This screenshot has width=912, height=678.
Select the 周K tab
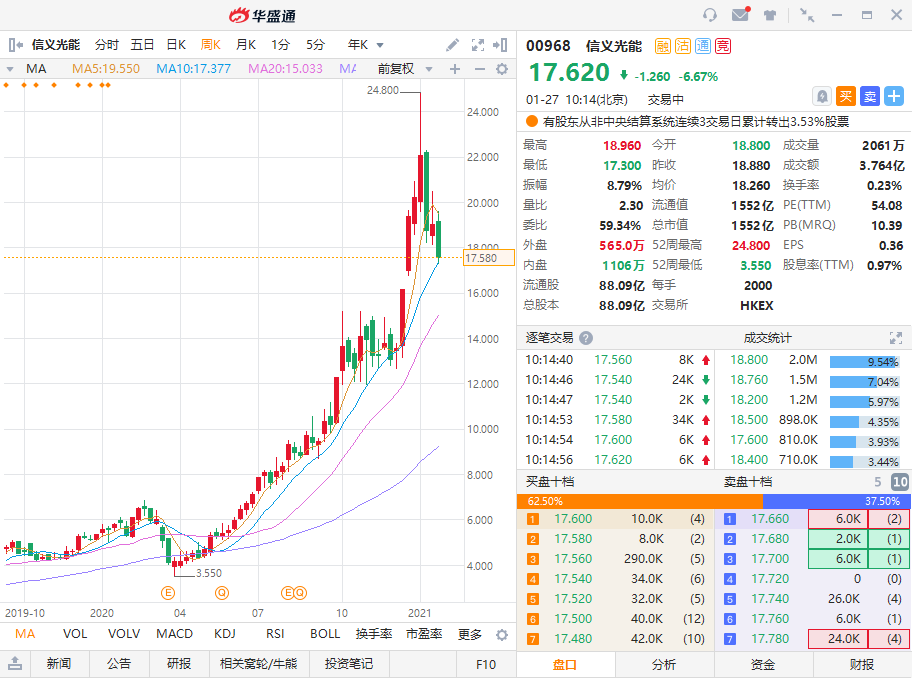tap(211, 45)
